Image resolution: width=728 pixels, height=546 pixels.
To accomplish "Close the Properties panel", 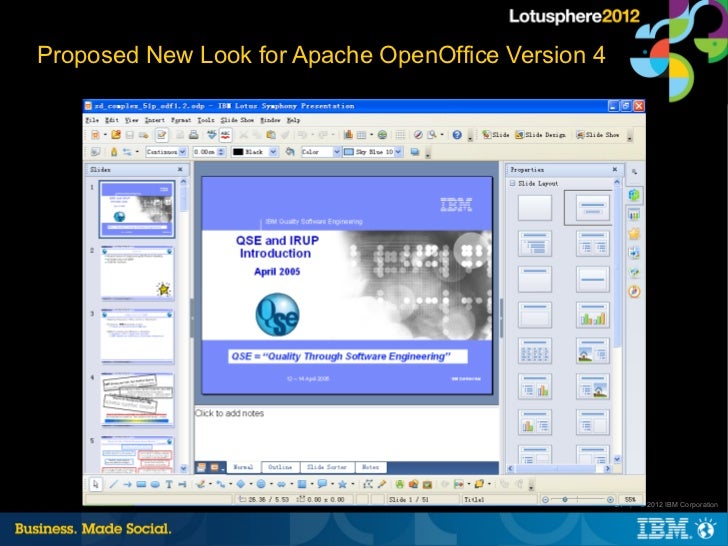I will click(615, 169).
